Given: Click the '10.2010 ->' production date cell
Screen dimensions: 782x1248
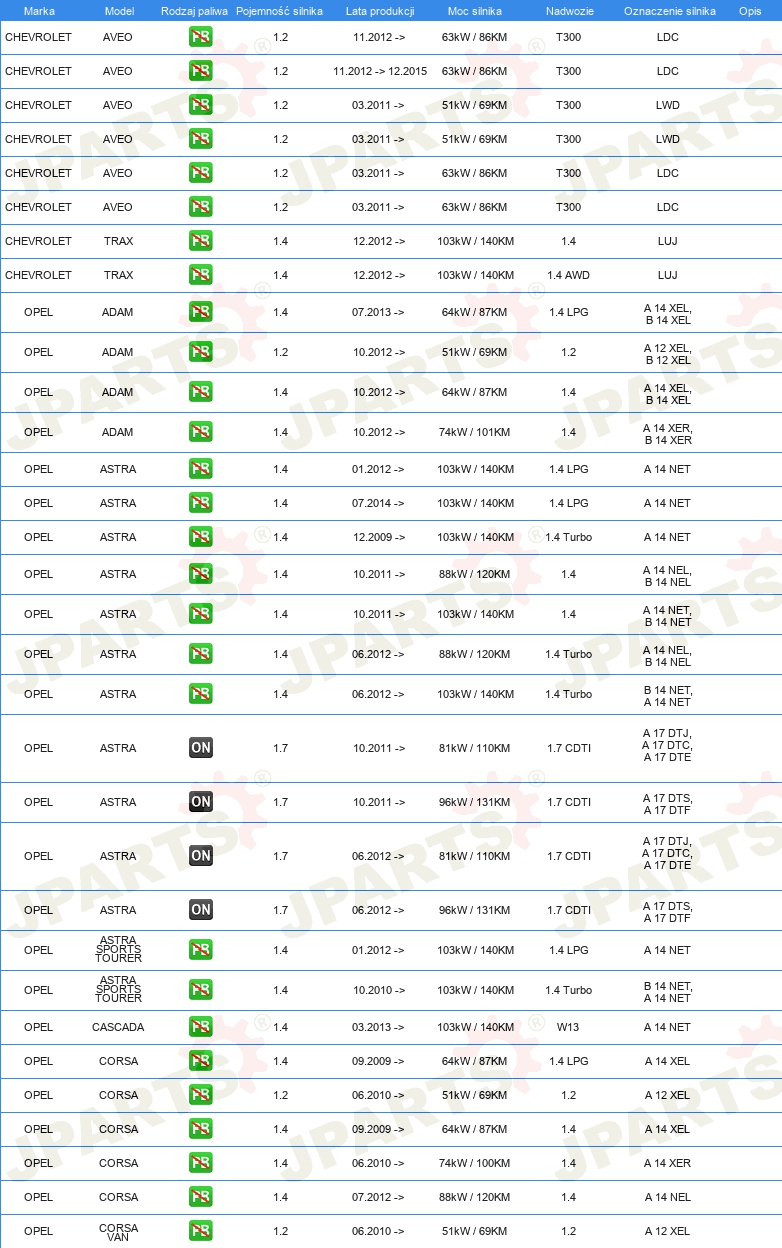Looking at the screenshot, I should [379, 990].
